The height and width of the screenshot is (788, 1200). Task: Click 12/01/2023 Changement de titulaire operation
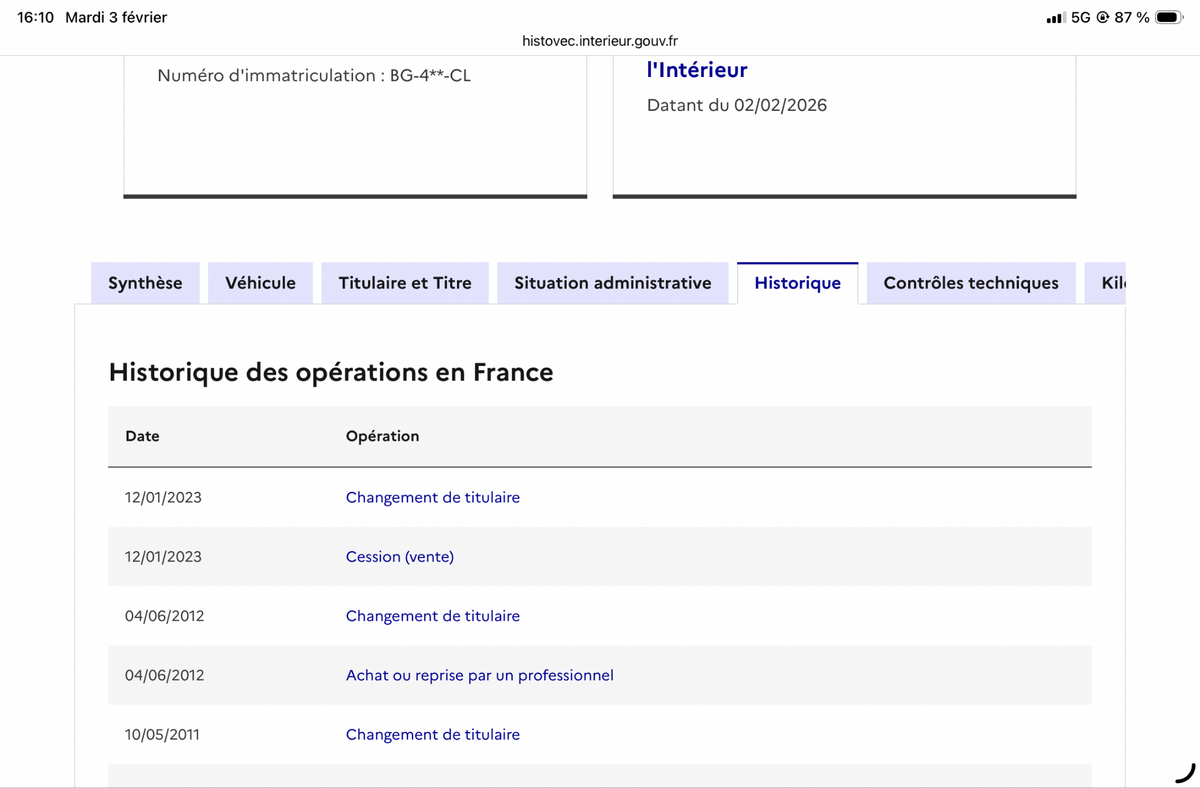433,497
